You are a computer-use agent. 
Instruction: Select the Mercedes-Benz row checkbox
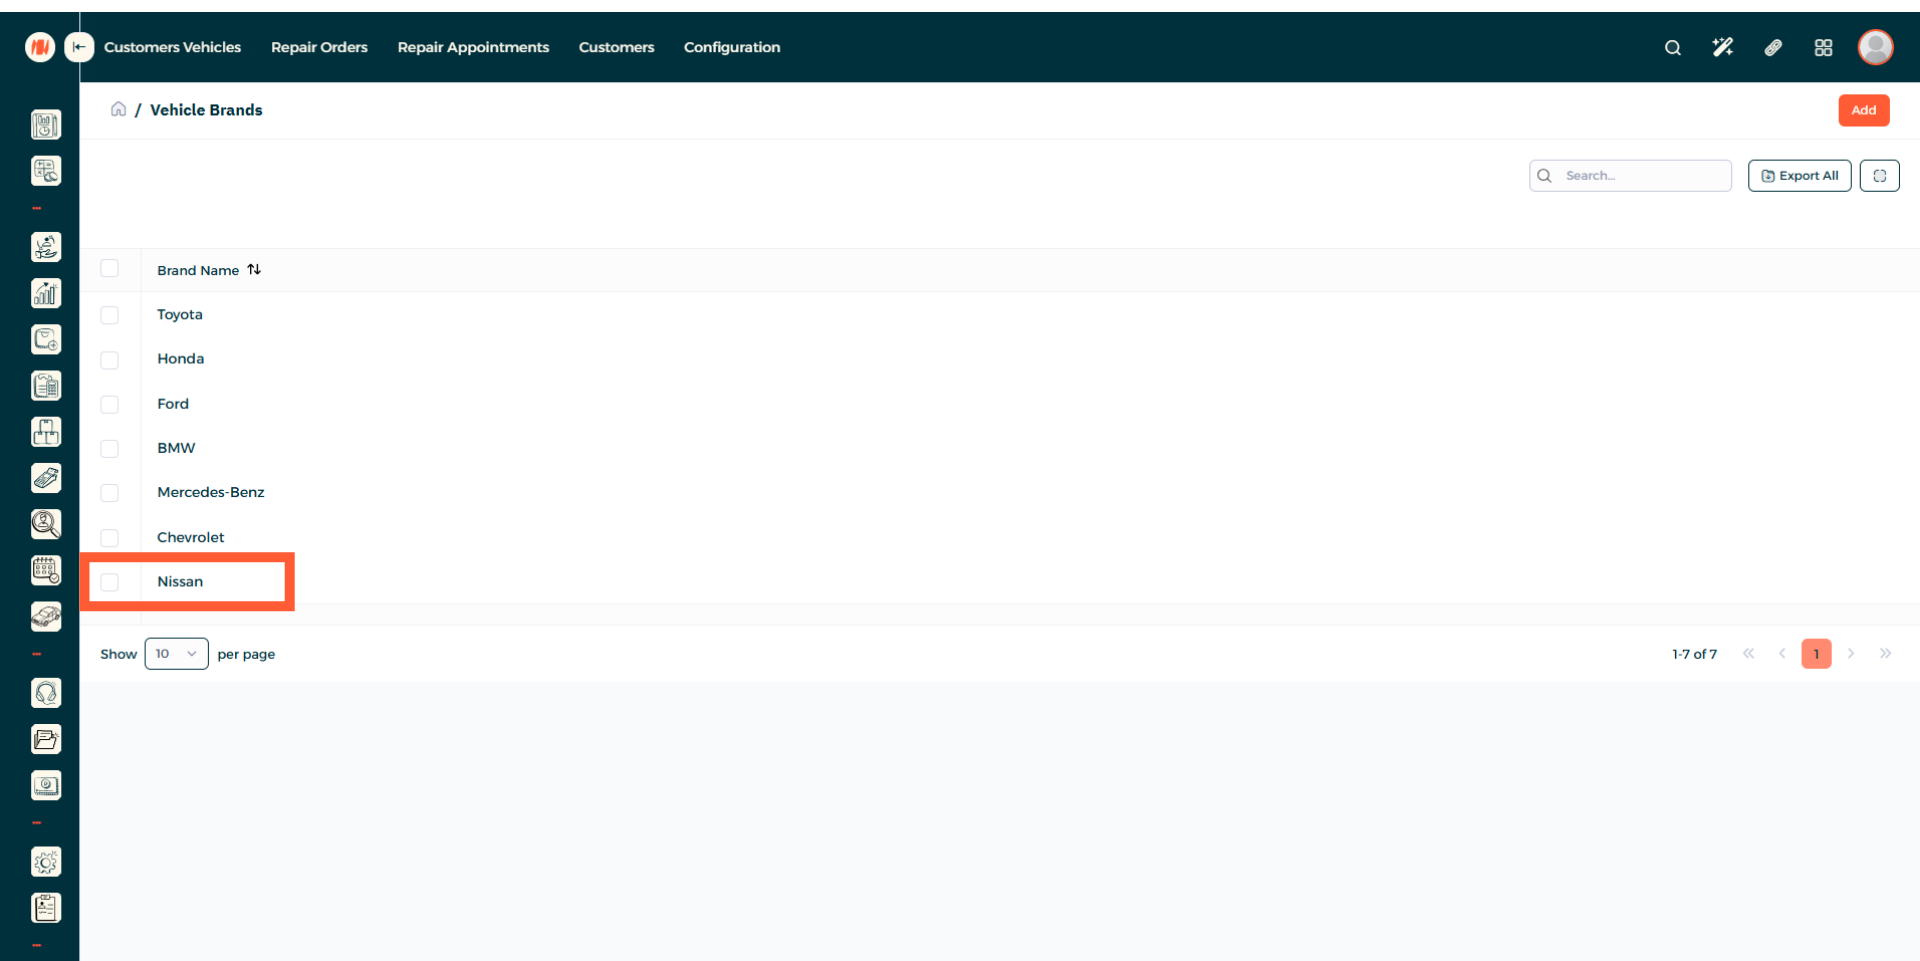(x=110, y=493)
